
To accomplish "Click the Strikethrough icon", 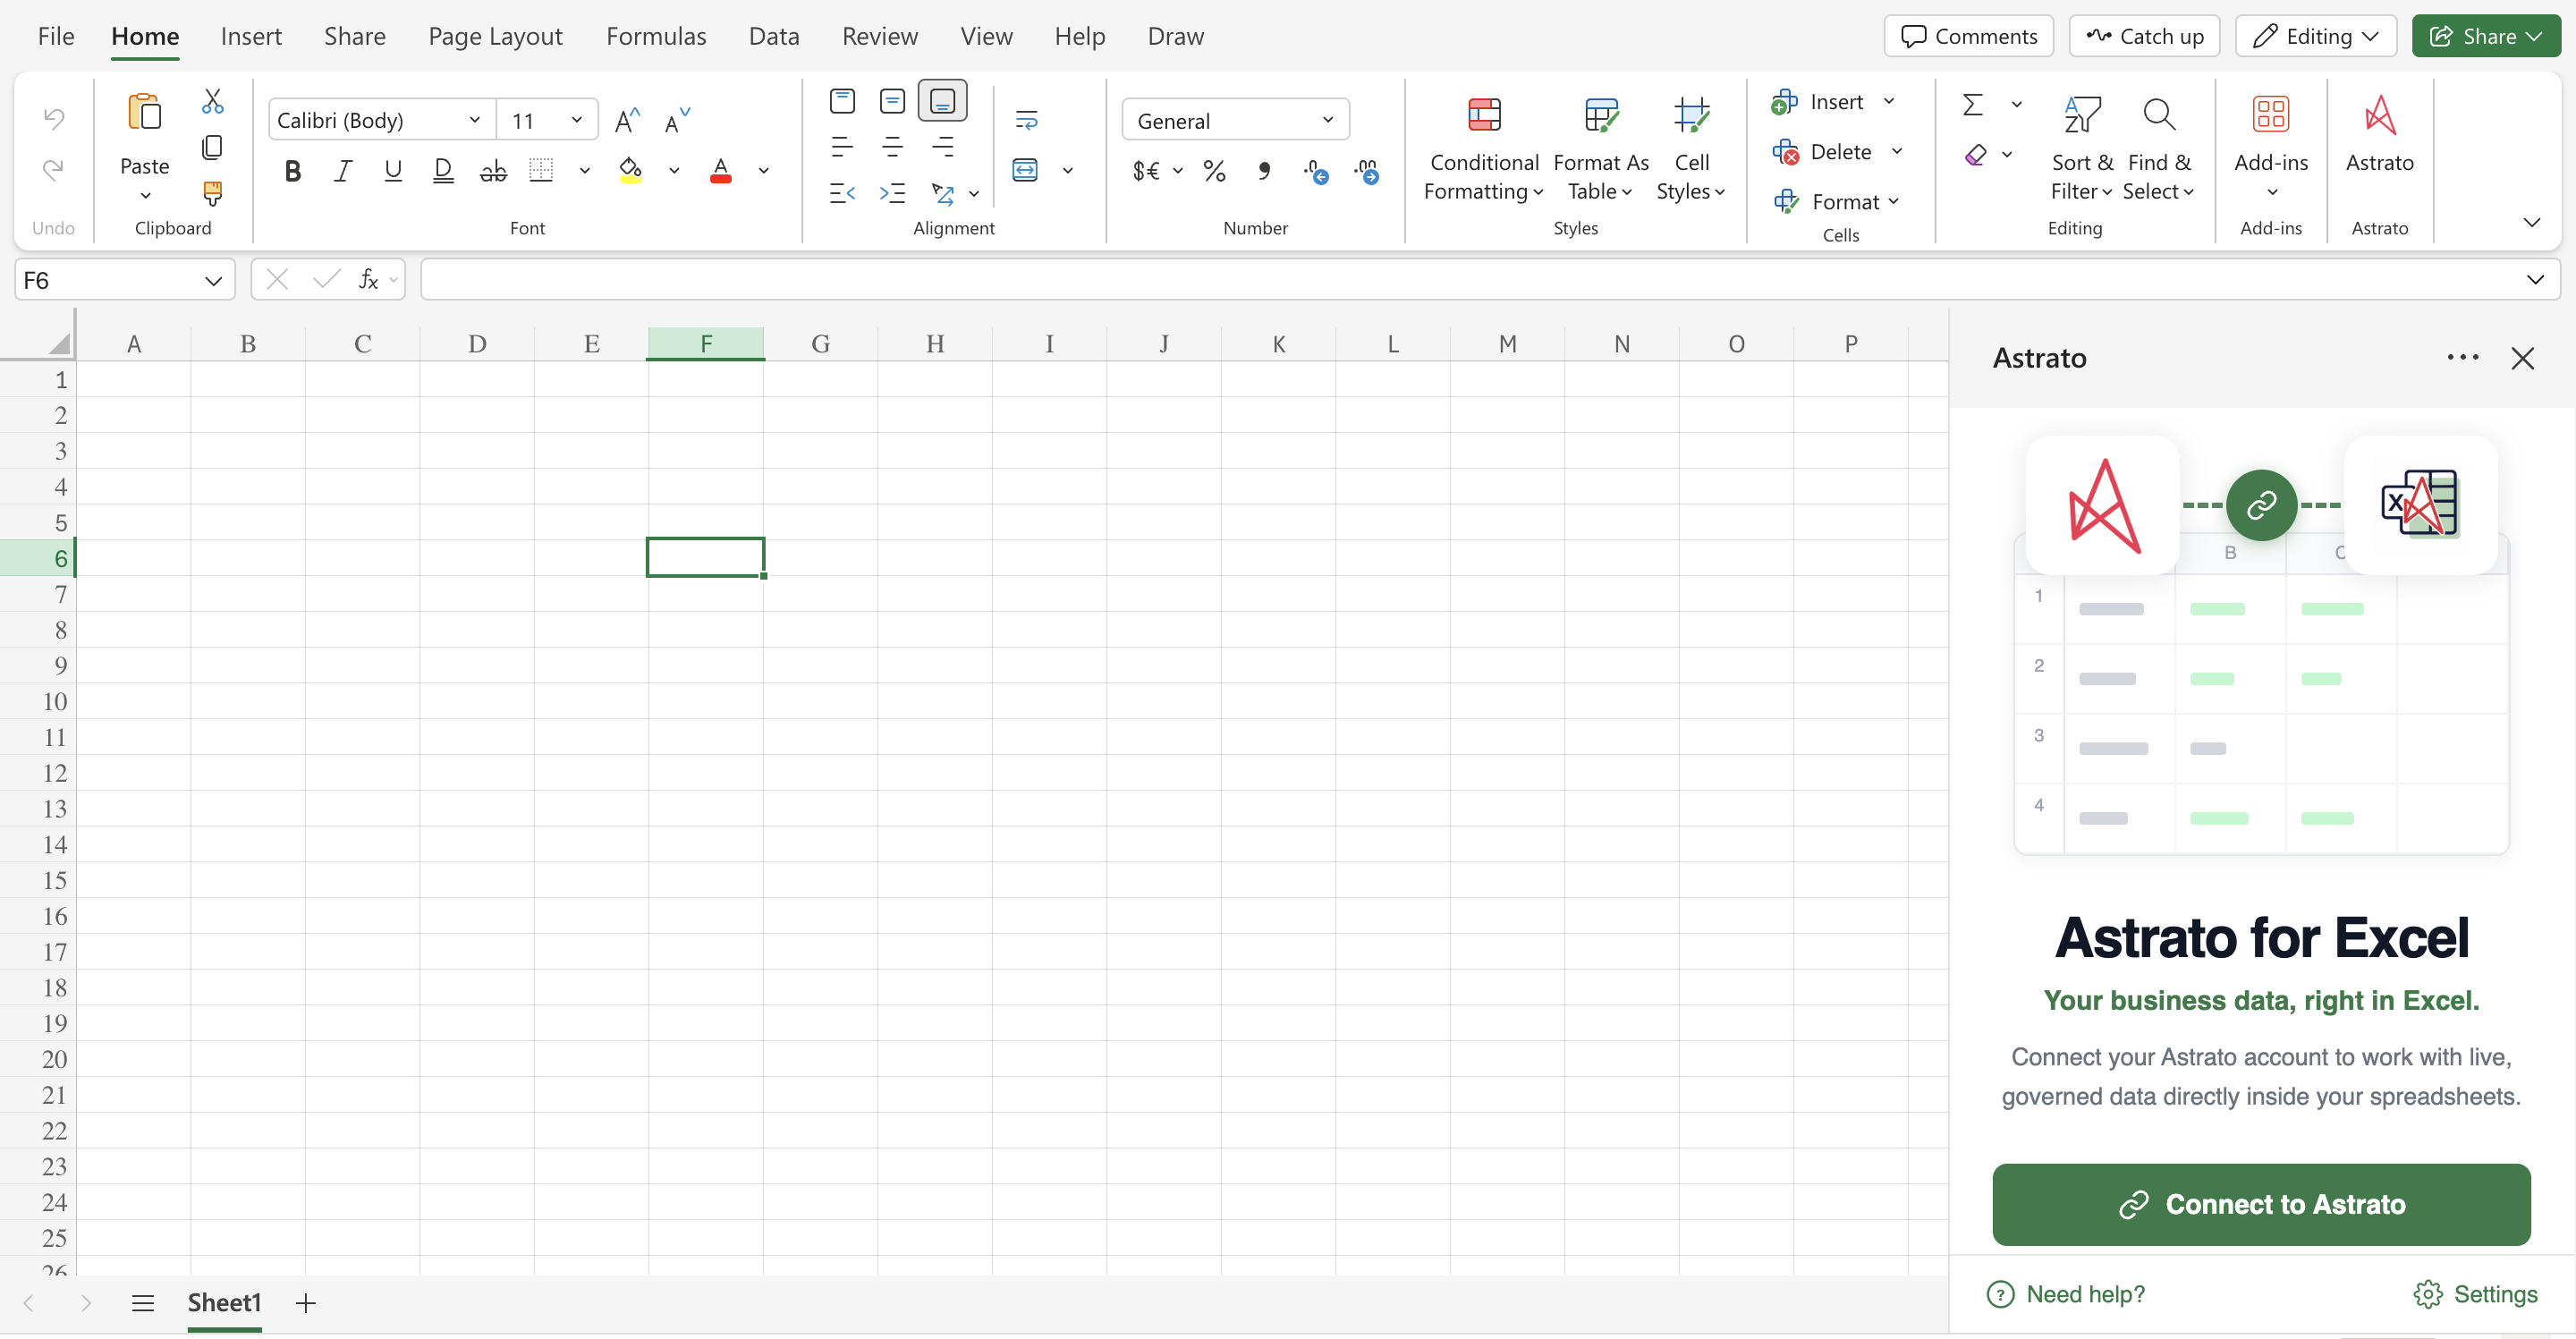I will (x=493, y=171).
